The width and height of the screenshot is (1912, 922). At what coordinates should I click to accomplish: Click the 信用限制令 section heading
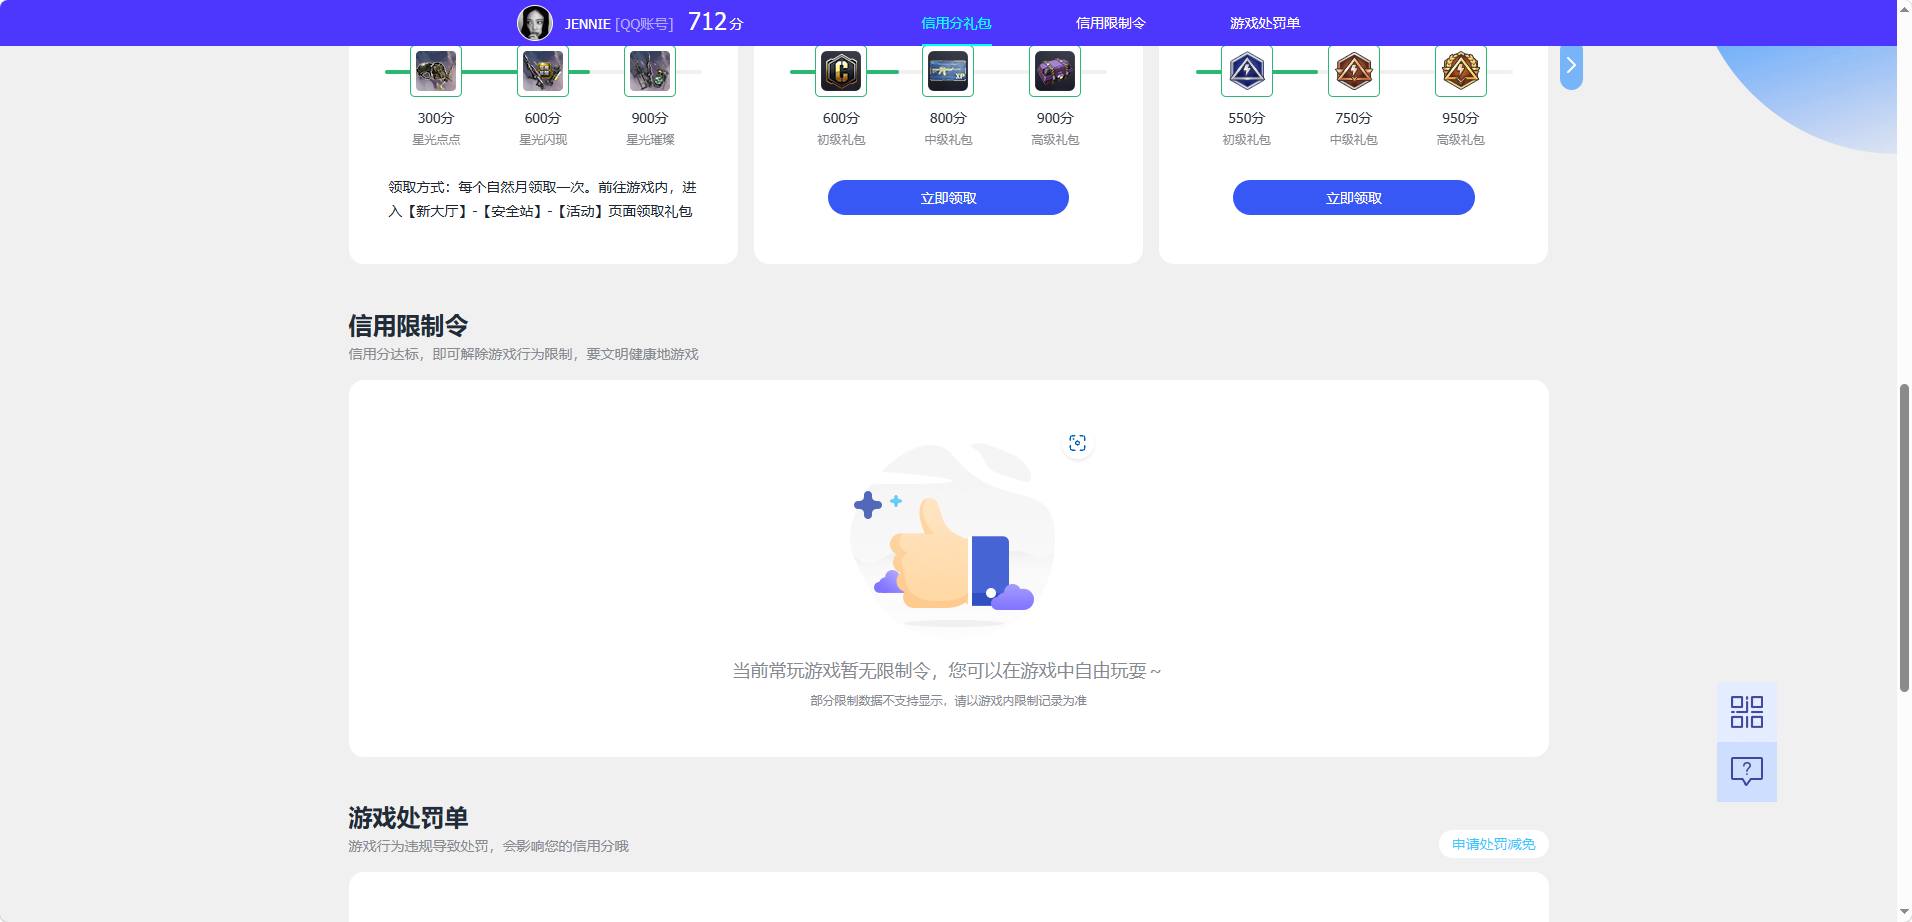click(408, 326)
